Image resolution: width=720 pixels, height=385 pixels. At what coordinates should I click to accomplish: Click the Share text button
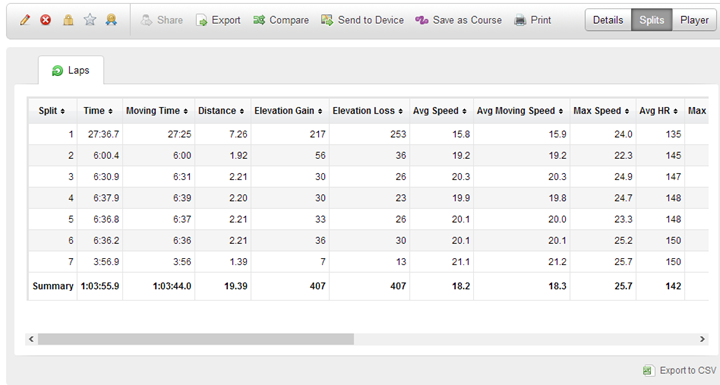tap(170, 20)
